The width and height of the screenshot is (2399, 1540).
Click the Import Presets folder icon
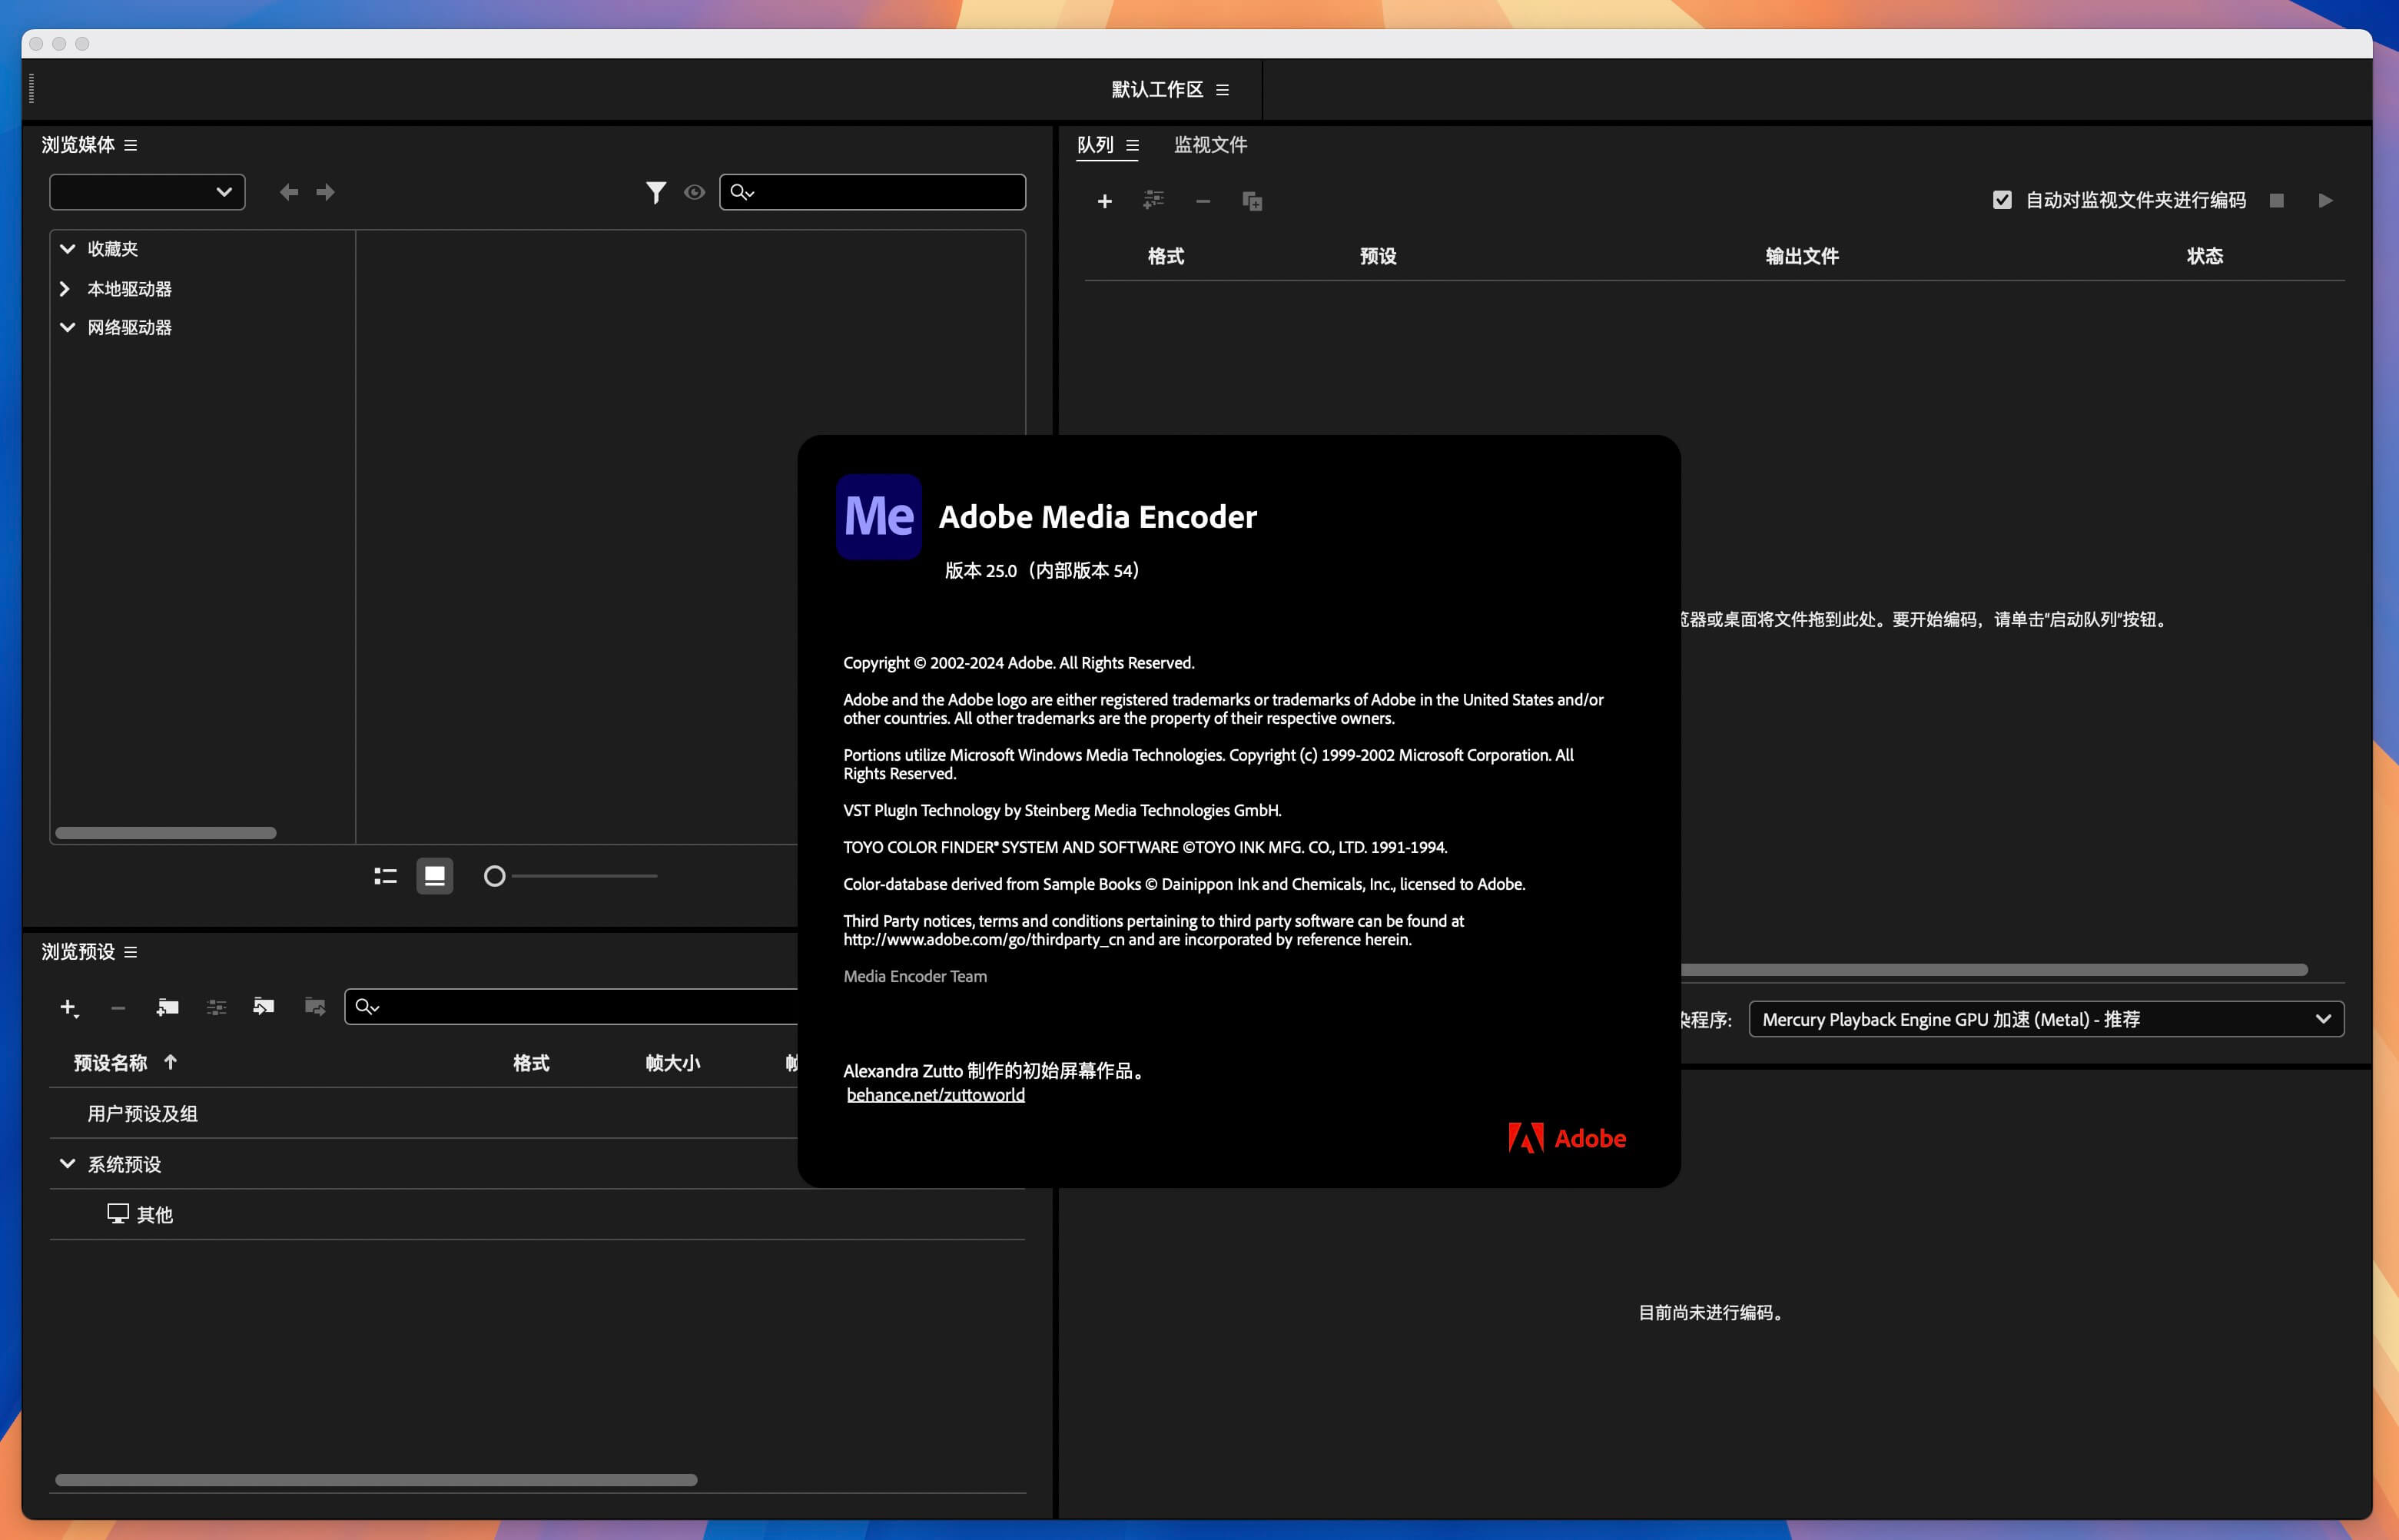point(264,1006)
